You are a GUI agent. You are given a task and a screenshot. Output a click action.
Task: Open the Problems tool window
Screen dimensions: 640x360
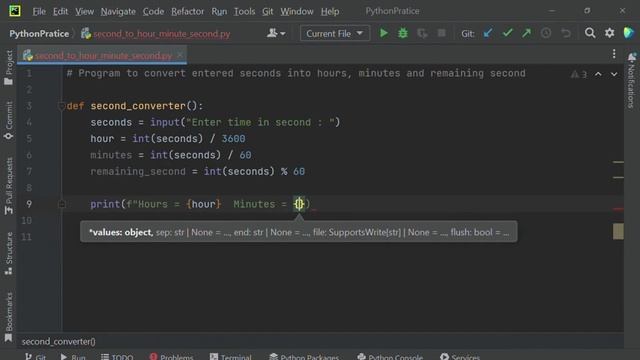tap(171, 357)
